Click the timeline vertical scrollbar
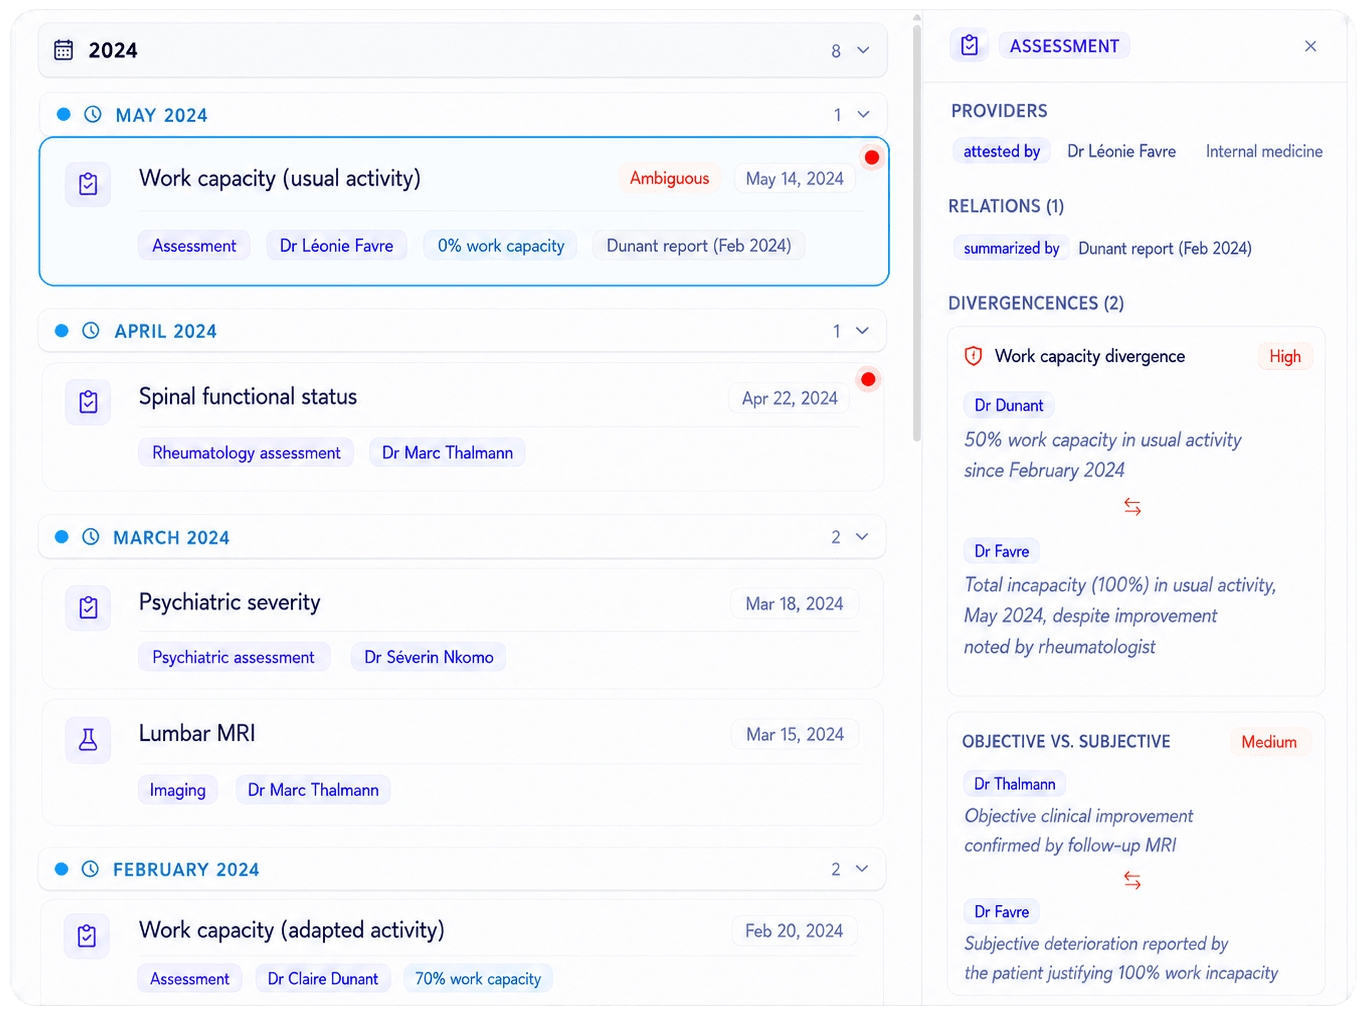This screenshot has height=1016, width=1367. coord(916,233)
